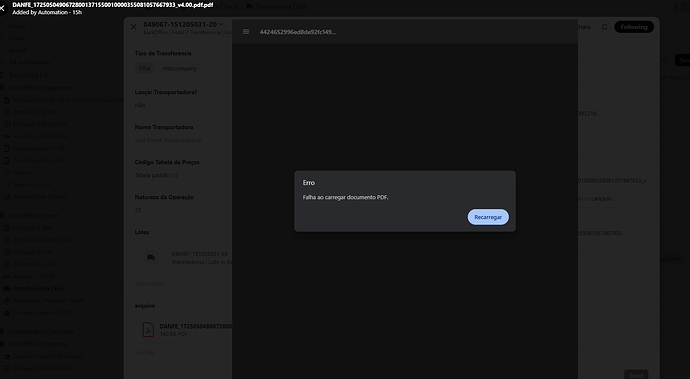The width and height of the screenshot is (690, 379).
Task: Click the Send button at bottom right
Action: coord(636,375)
